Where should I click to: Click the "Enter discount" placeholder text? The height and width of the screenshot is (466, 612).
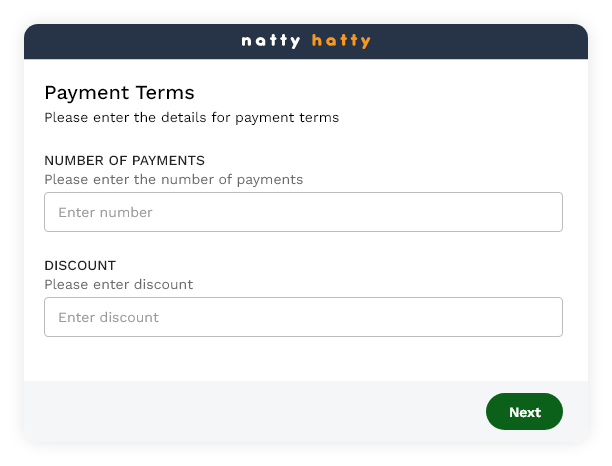pos(109,317)
